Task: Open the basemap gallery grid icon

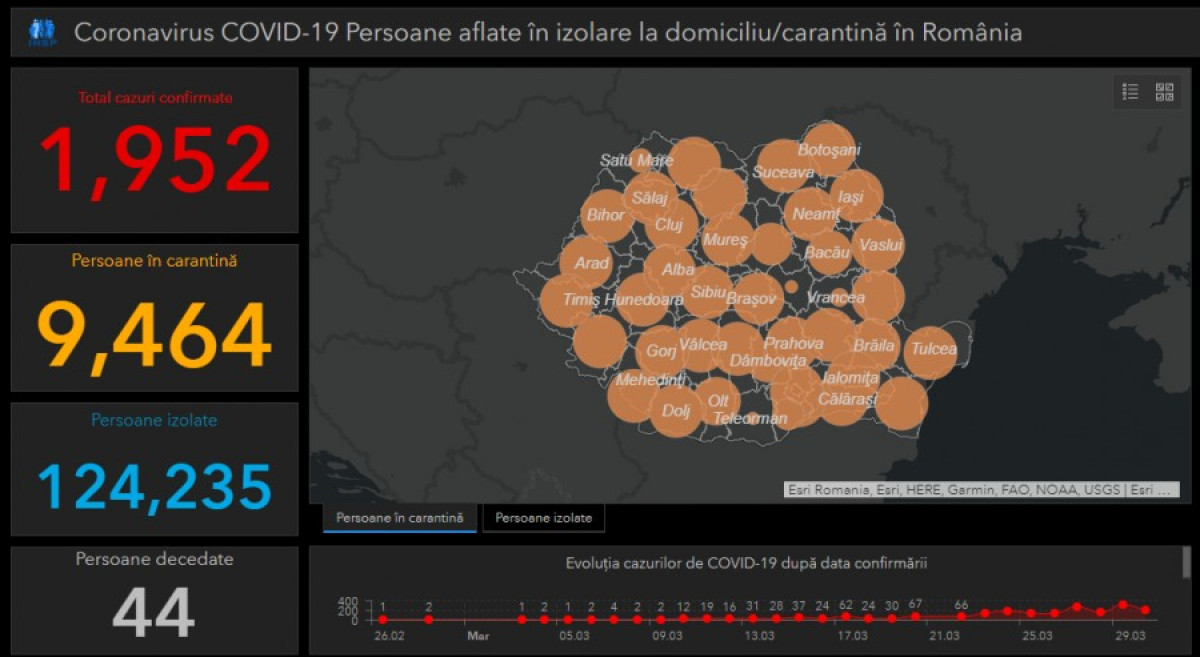Action: pyautogui.click(x=1164, y=92)
